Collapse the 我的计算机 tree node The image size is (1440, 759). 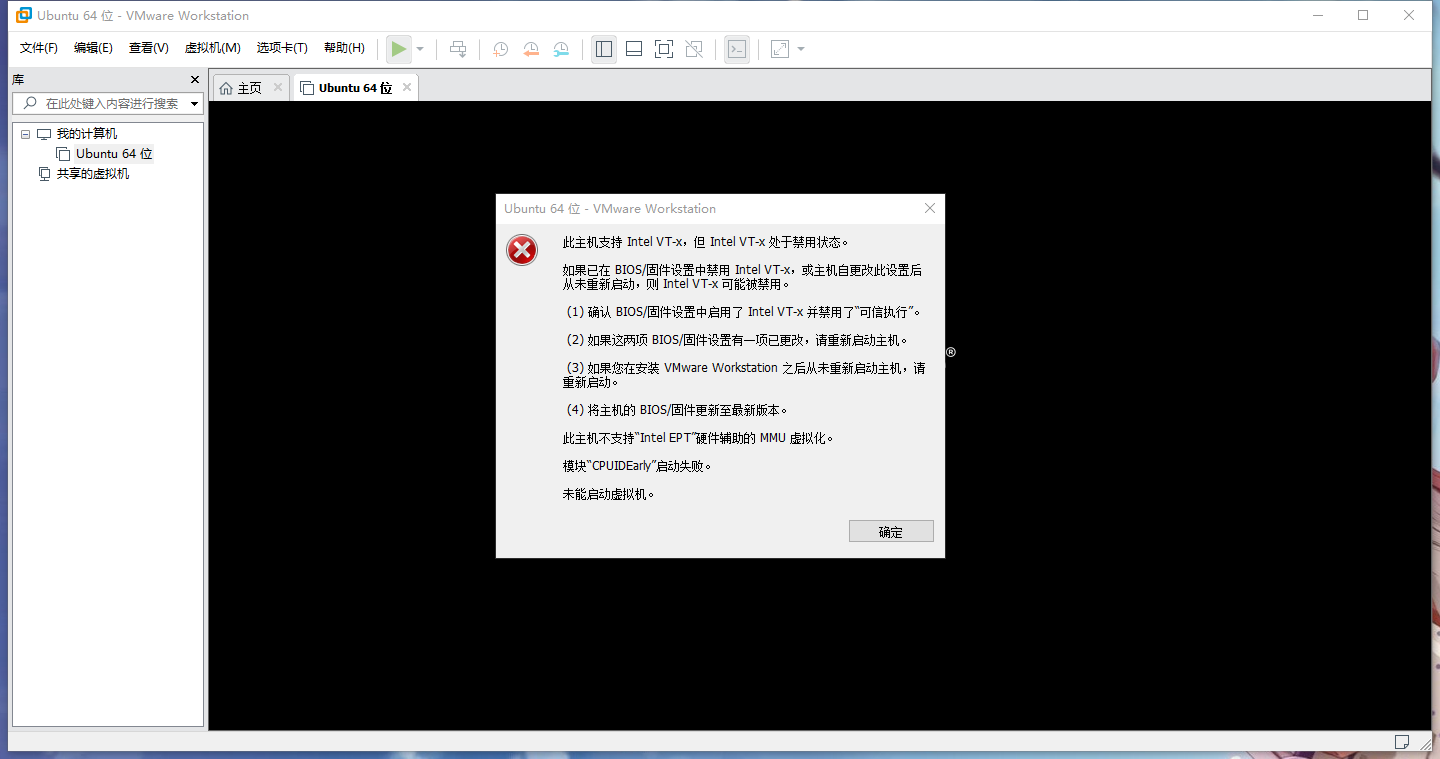pos(25,134)
